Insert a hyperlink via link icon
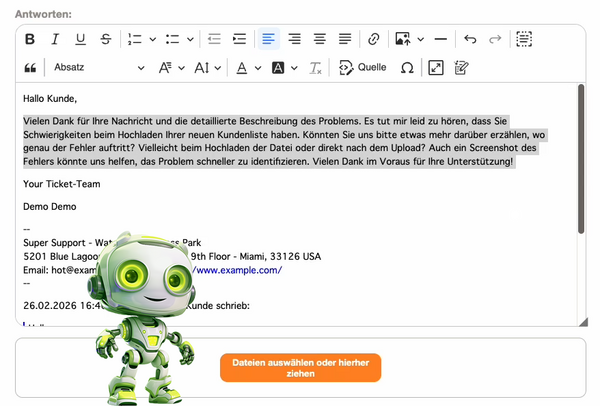Screen dimensions: 600x406 (x=374, y=39)
